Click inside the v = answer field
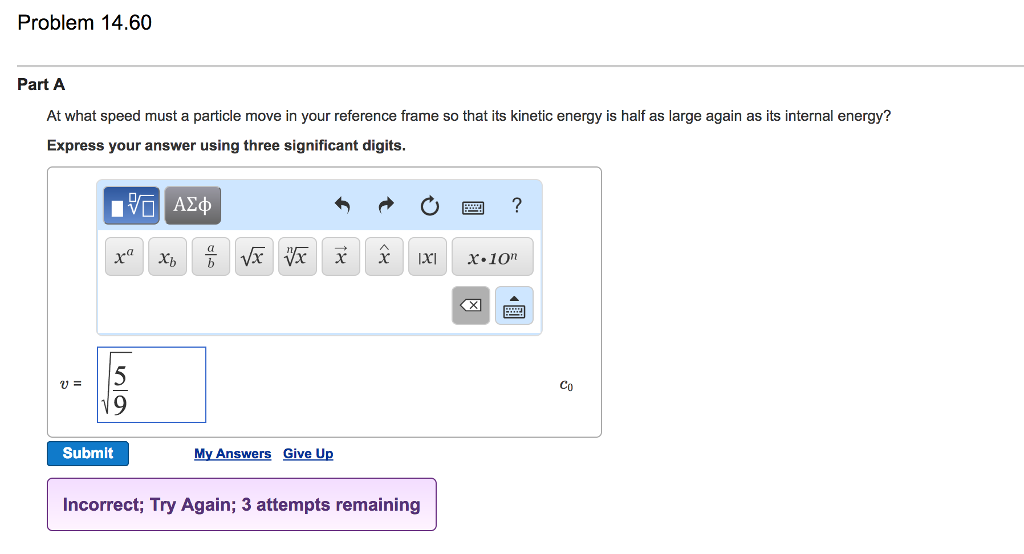This screenshot has width=1024, height=554. point(152,385)
